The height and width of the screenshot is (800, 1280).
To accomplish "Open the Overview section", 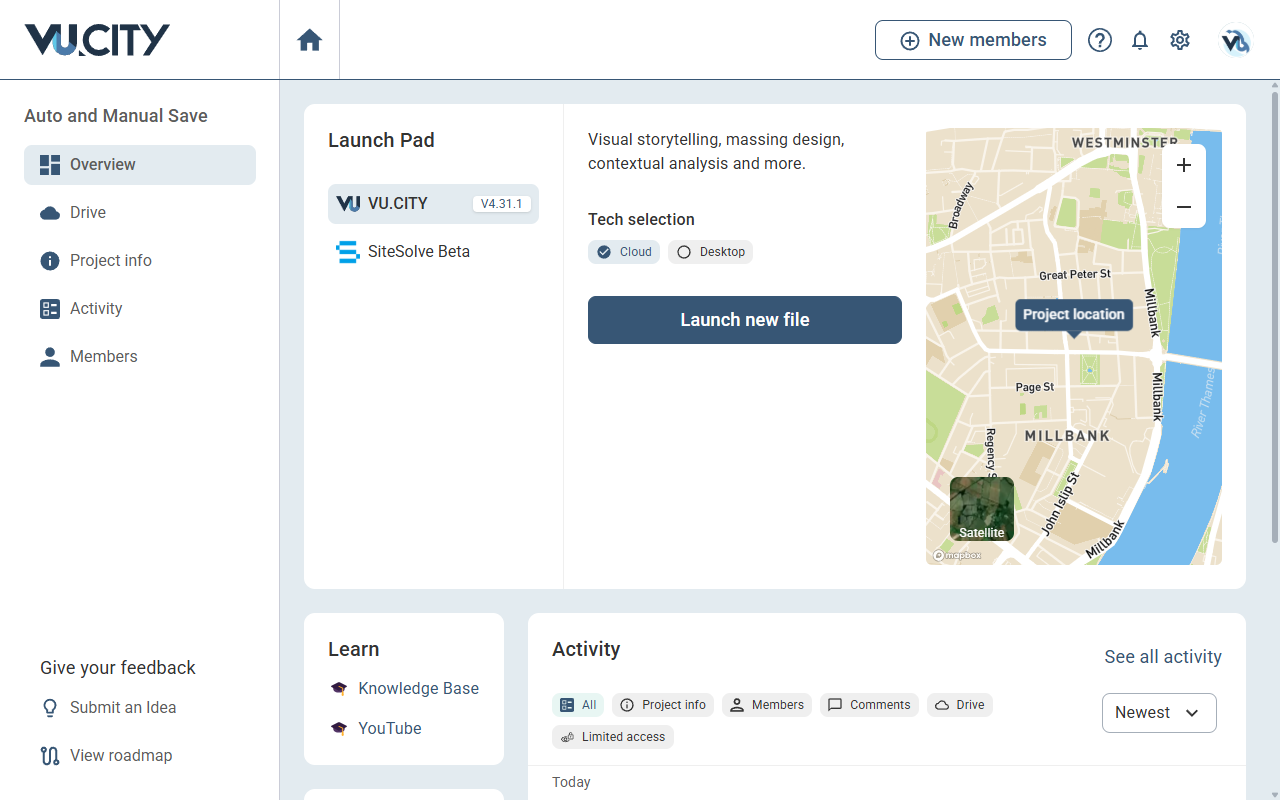I will pos(140,165).
